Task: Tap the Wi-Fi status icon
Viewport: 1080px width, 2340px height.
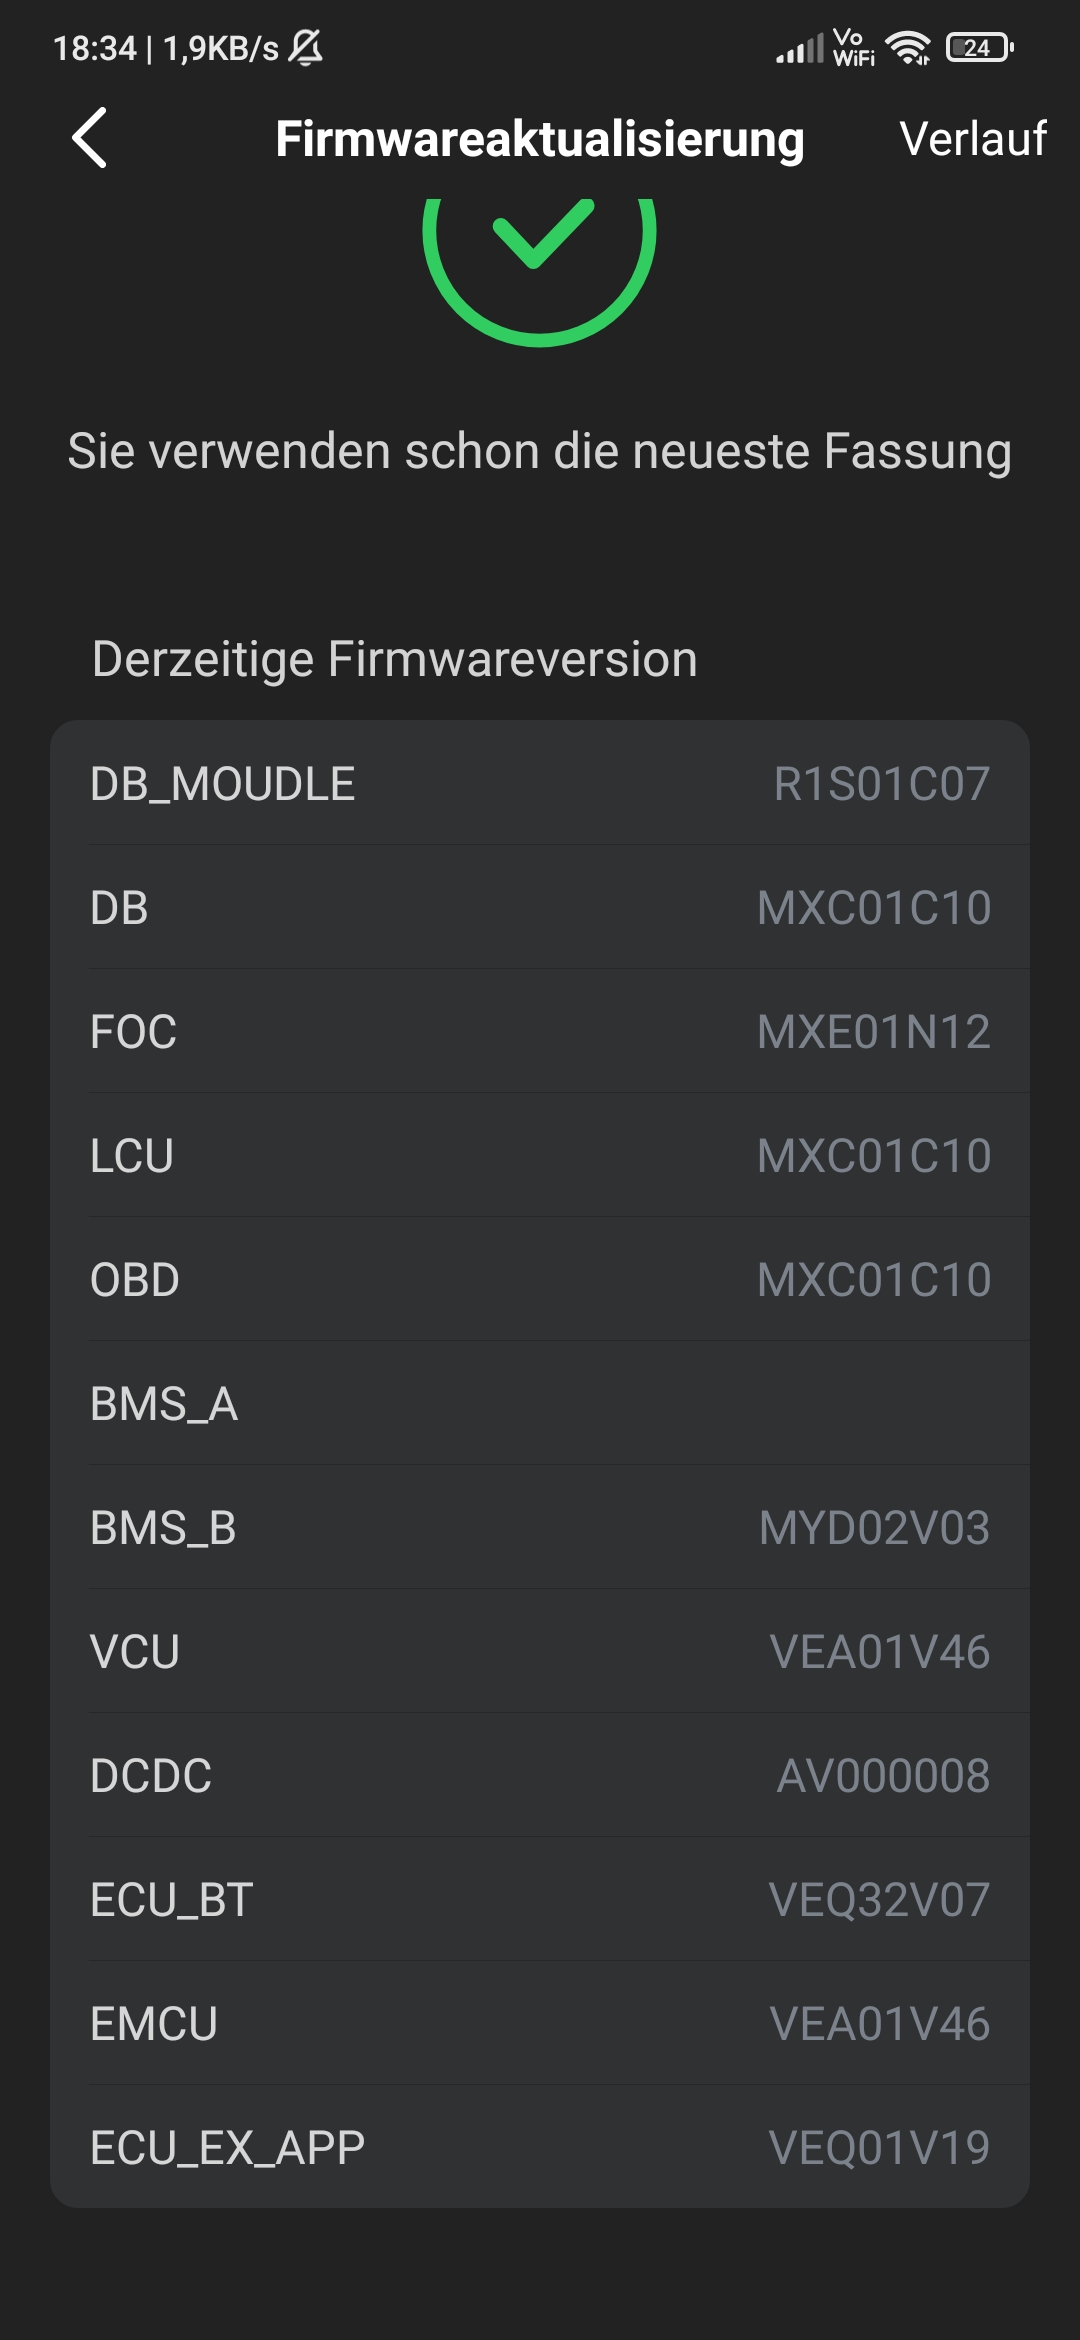Action: [x=908, y=47]
